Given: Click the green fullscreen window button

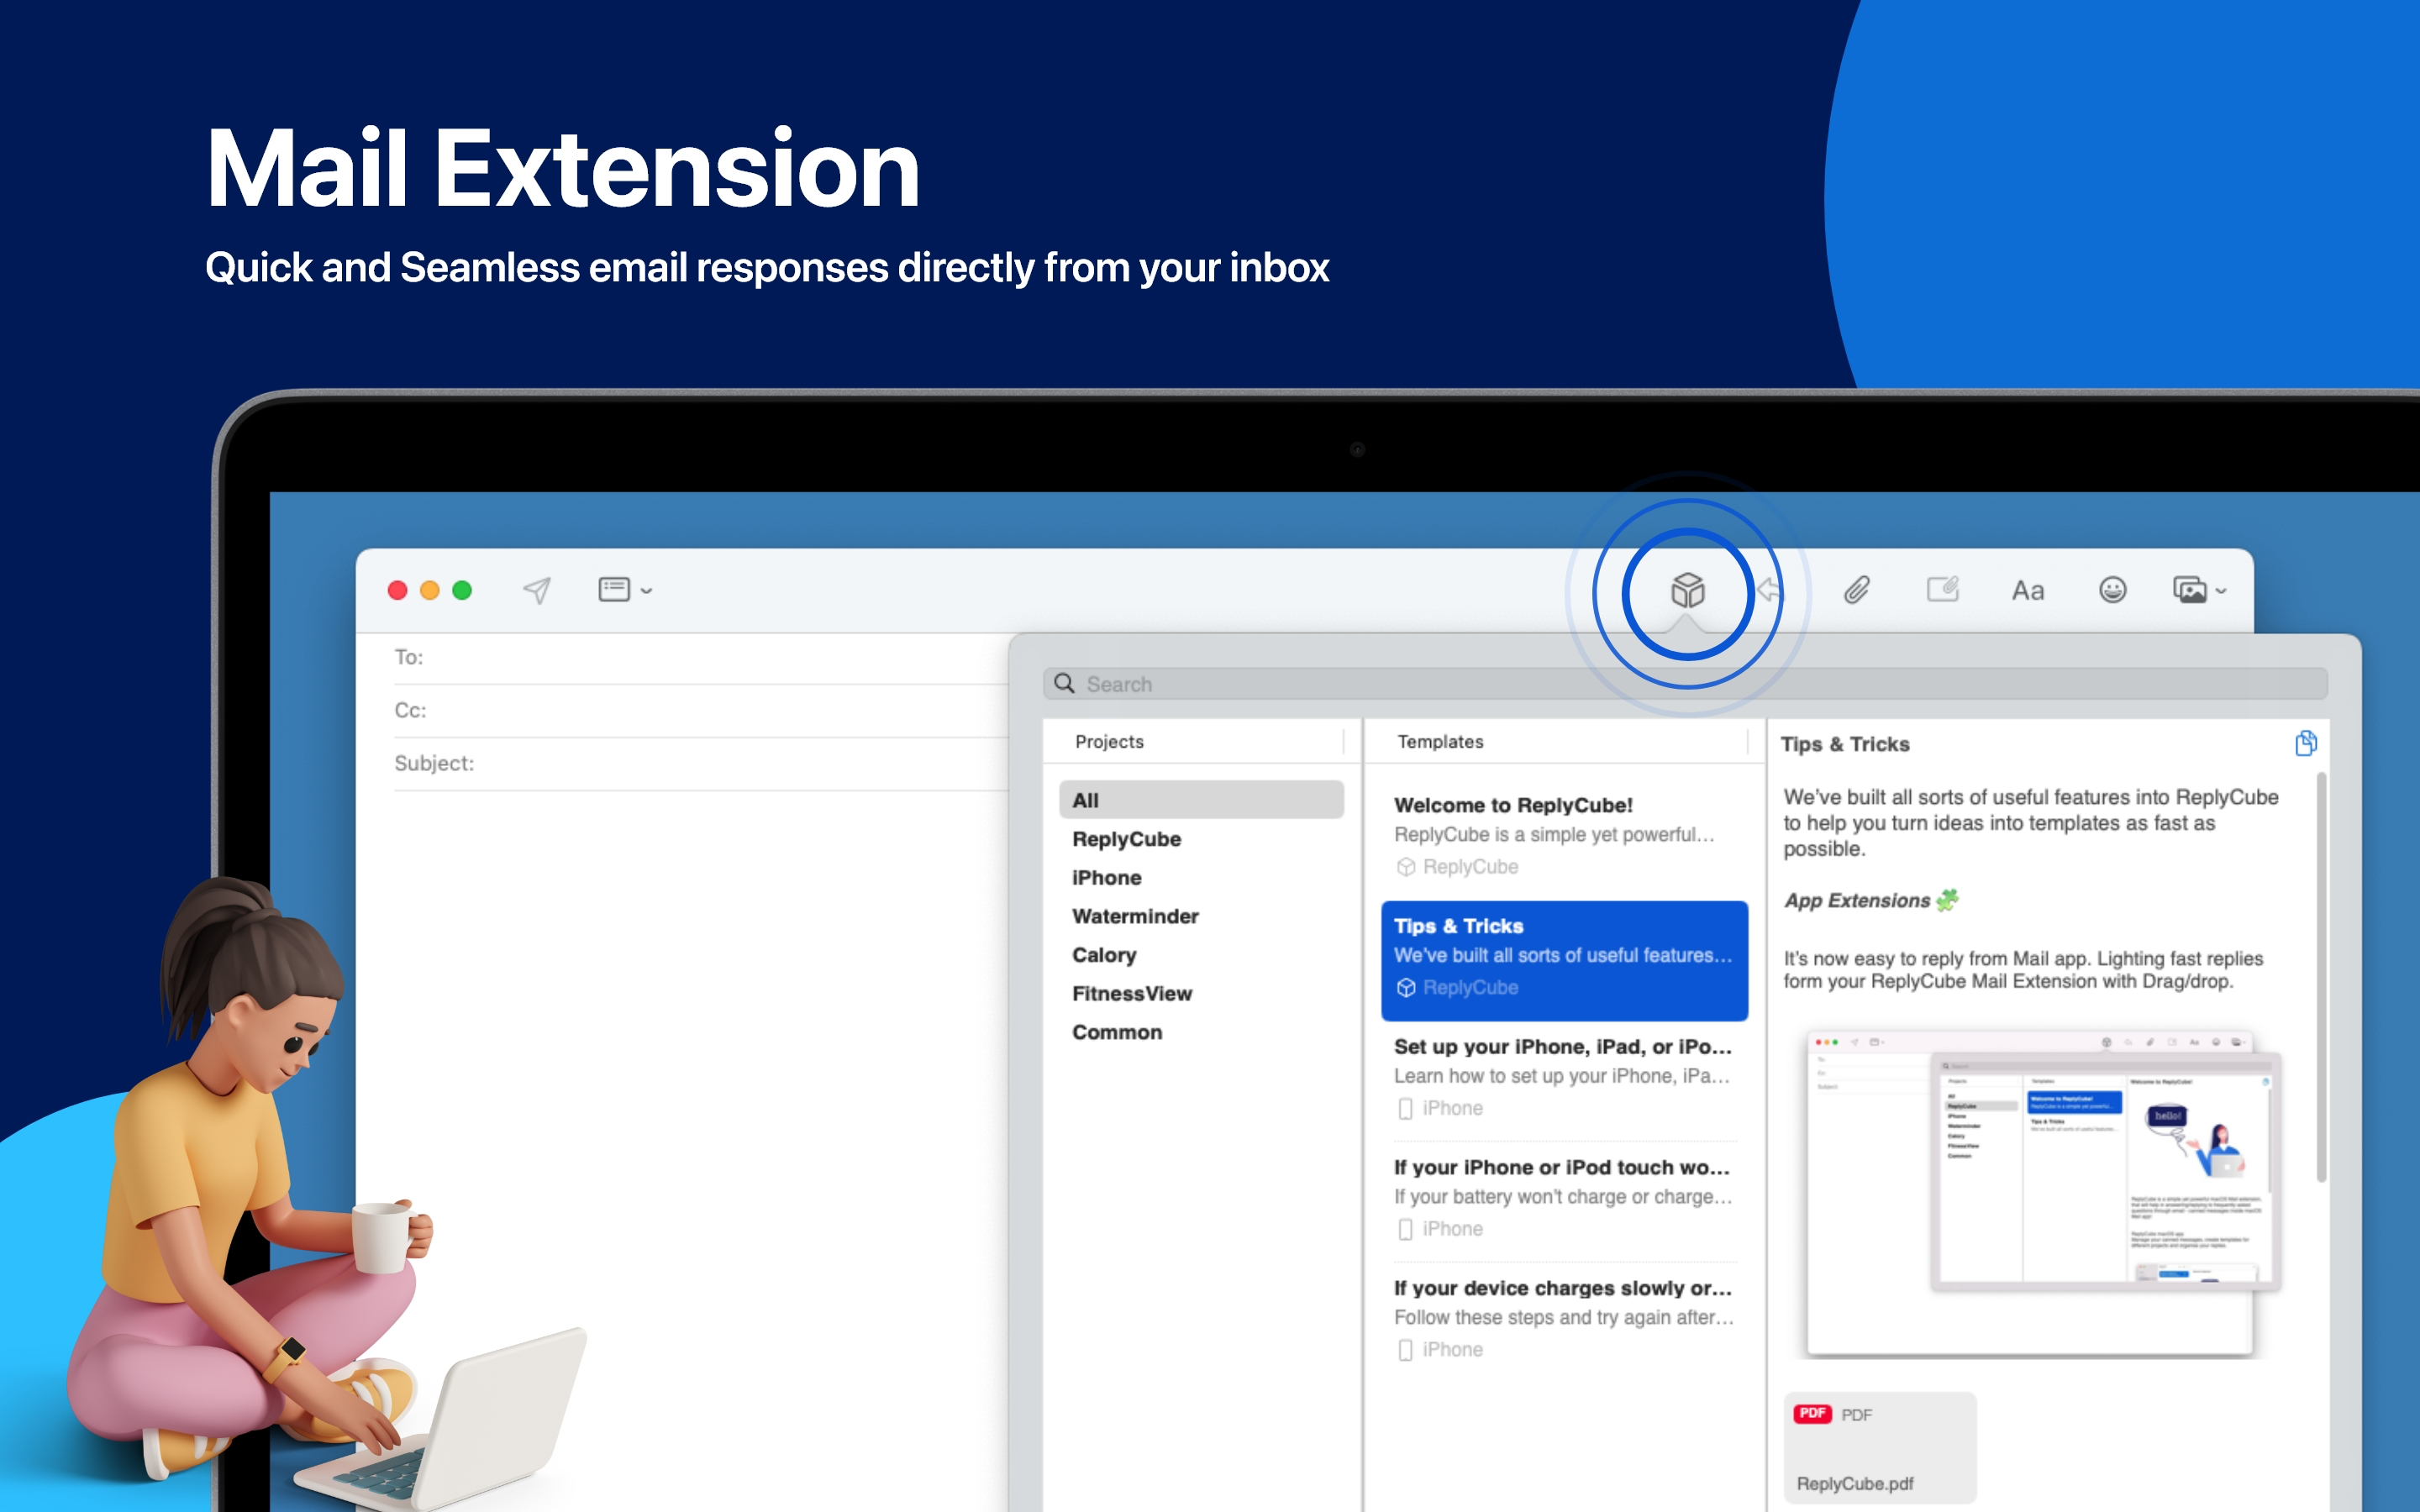Looking at the screenshot, I should tap(462, 590).
